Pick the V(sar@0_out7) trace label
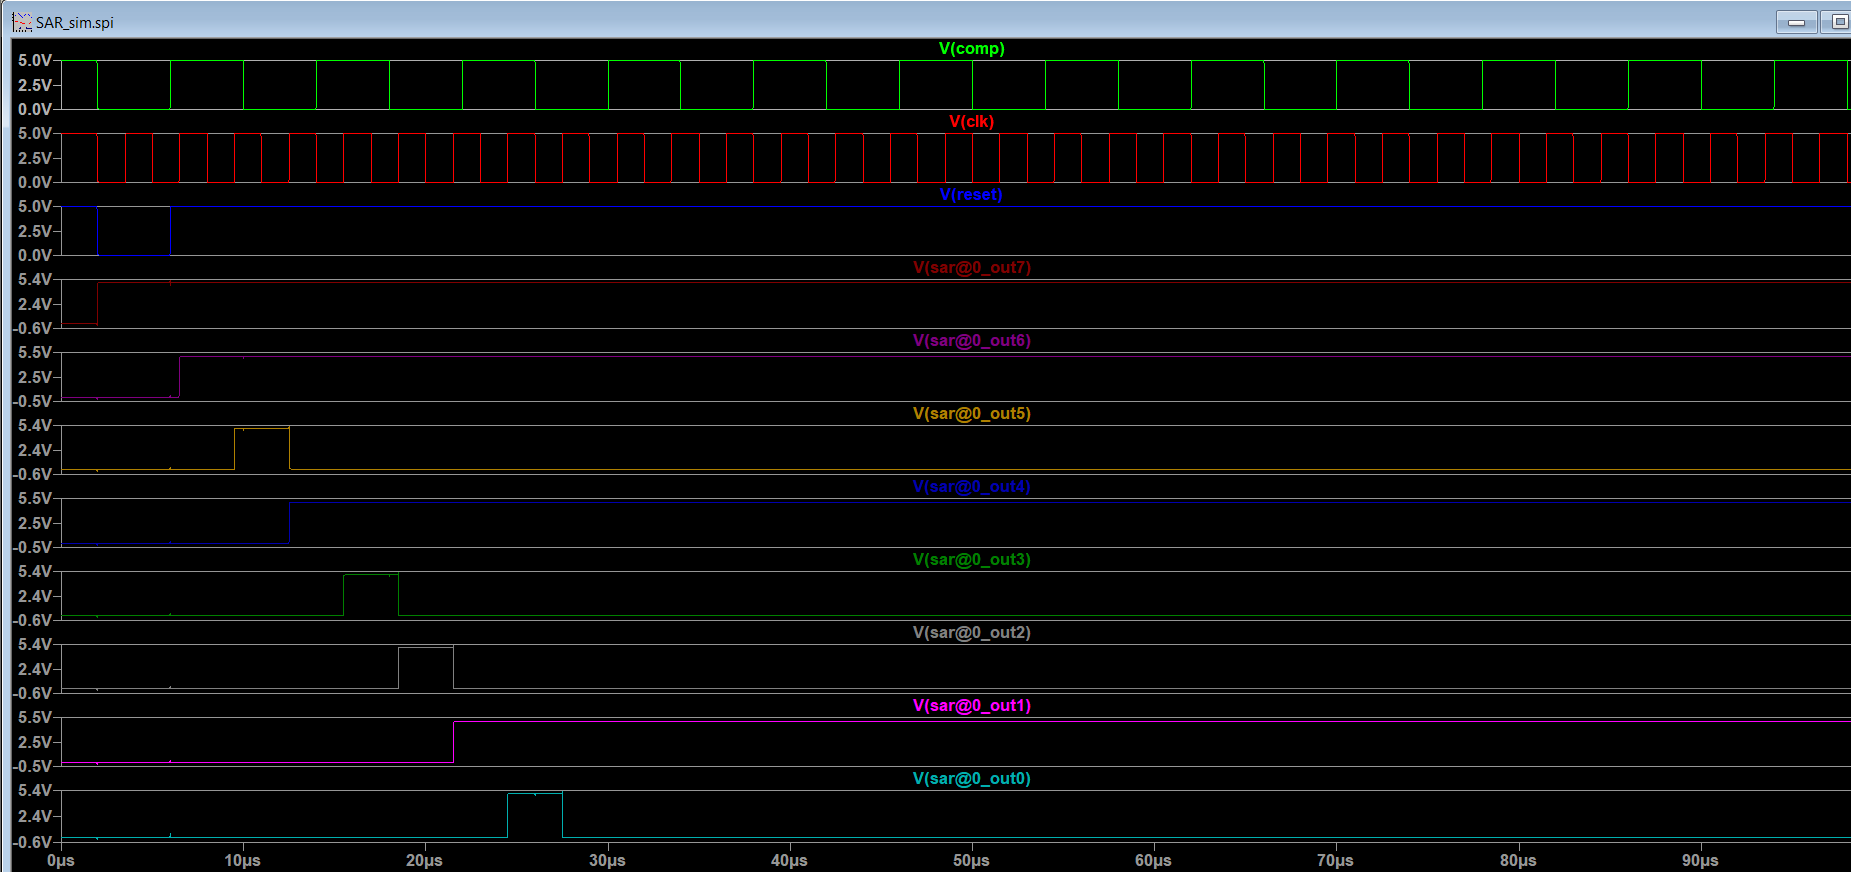 tap(971, 268)
